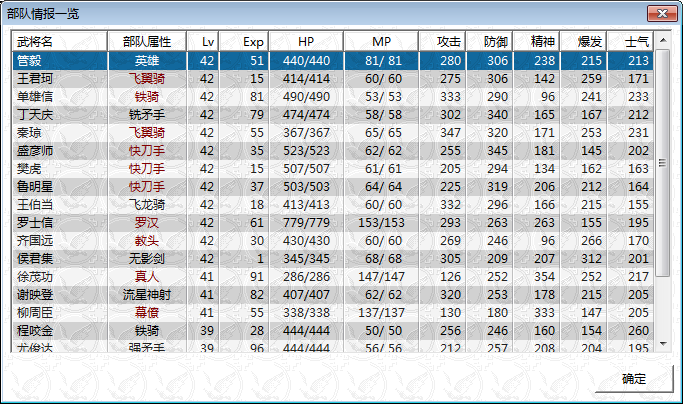Select the 柳周臣 row
The width and height of the screenshot is (683, 404).
tap(333, 312)
